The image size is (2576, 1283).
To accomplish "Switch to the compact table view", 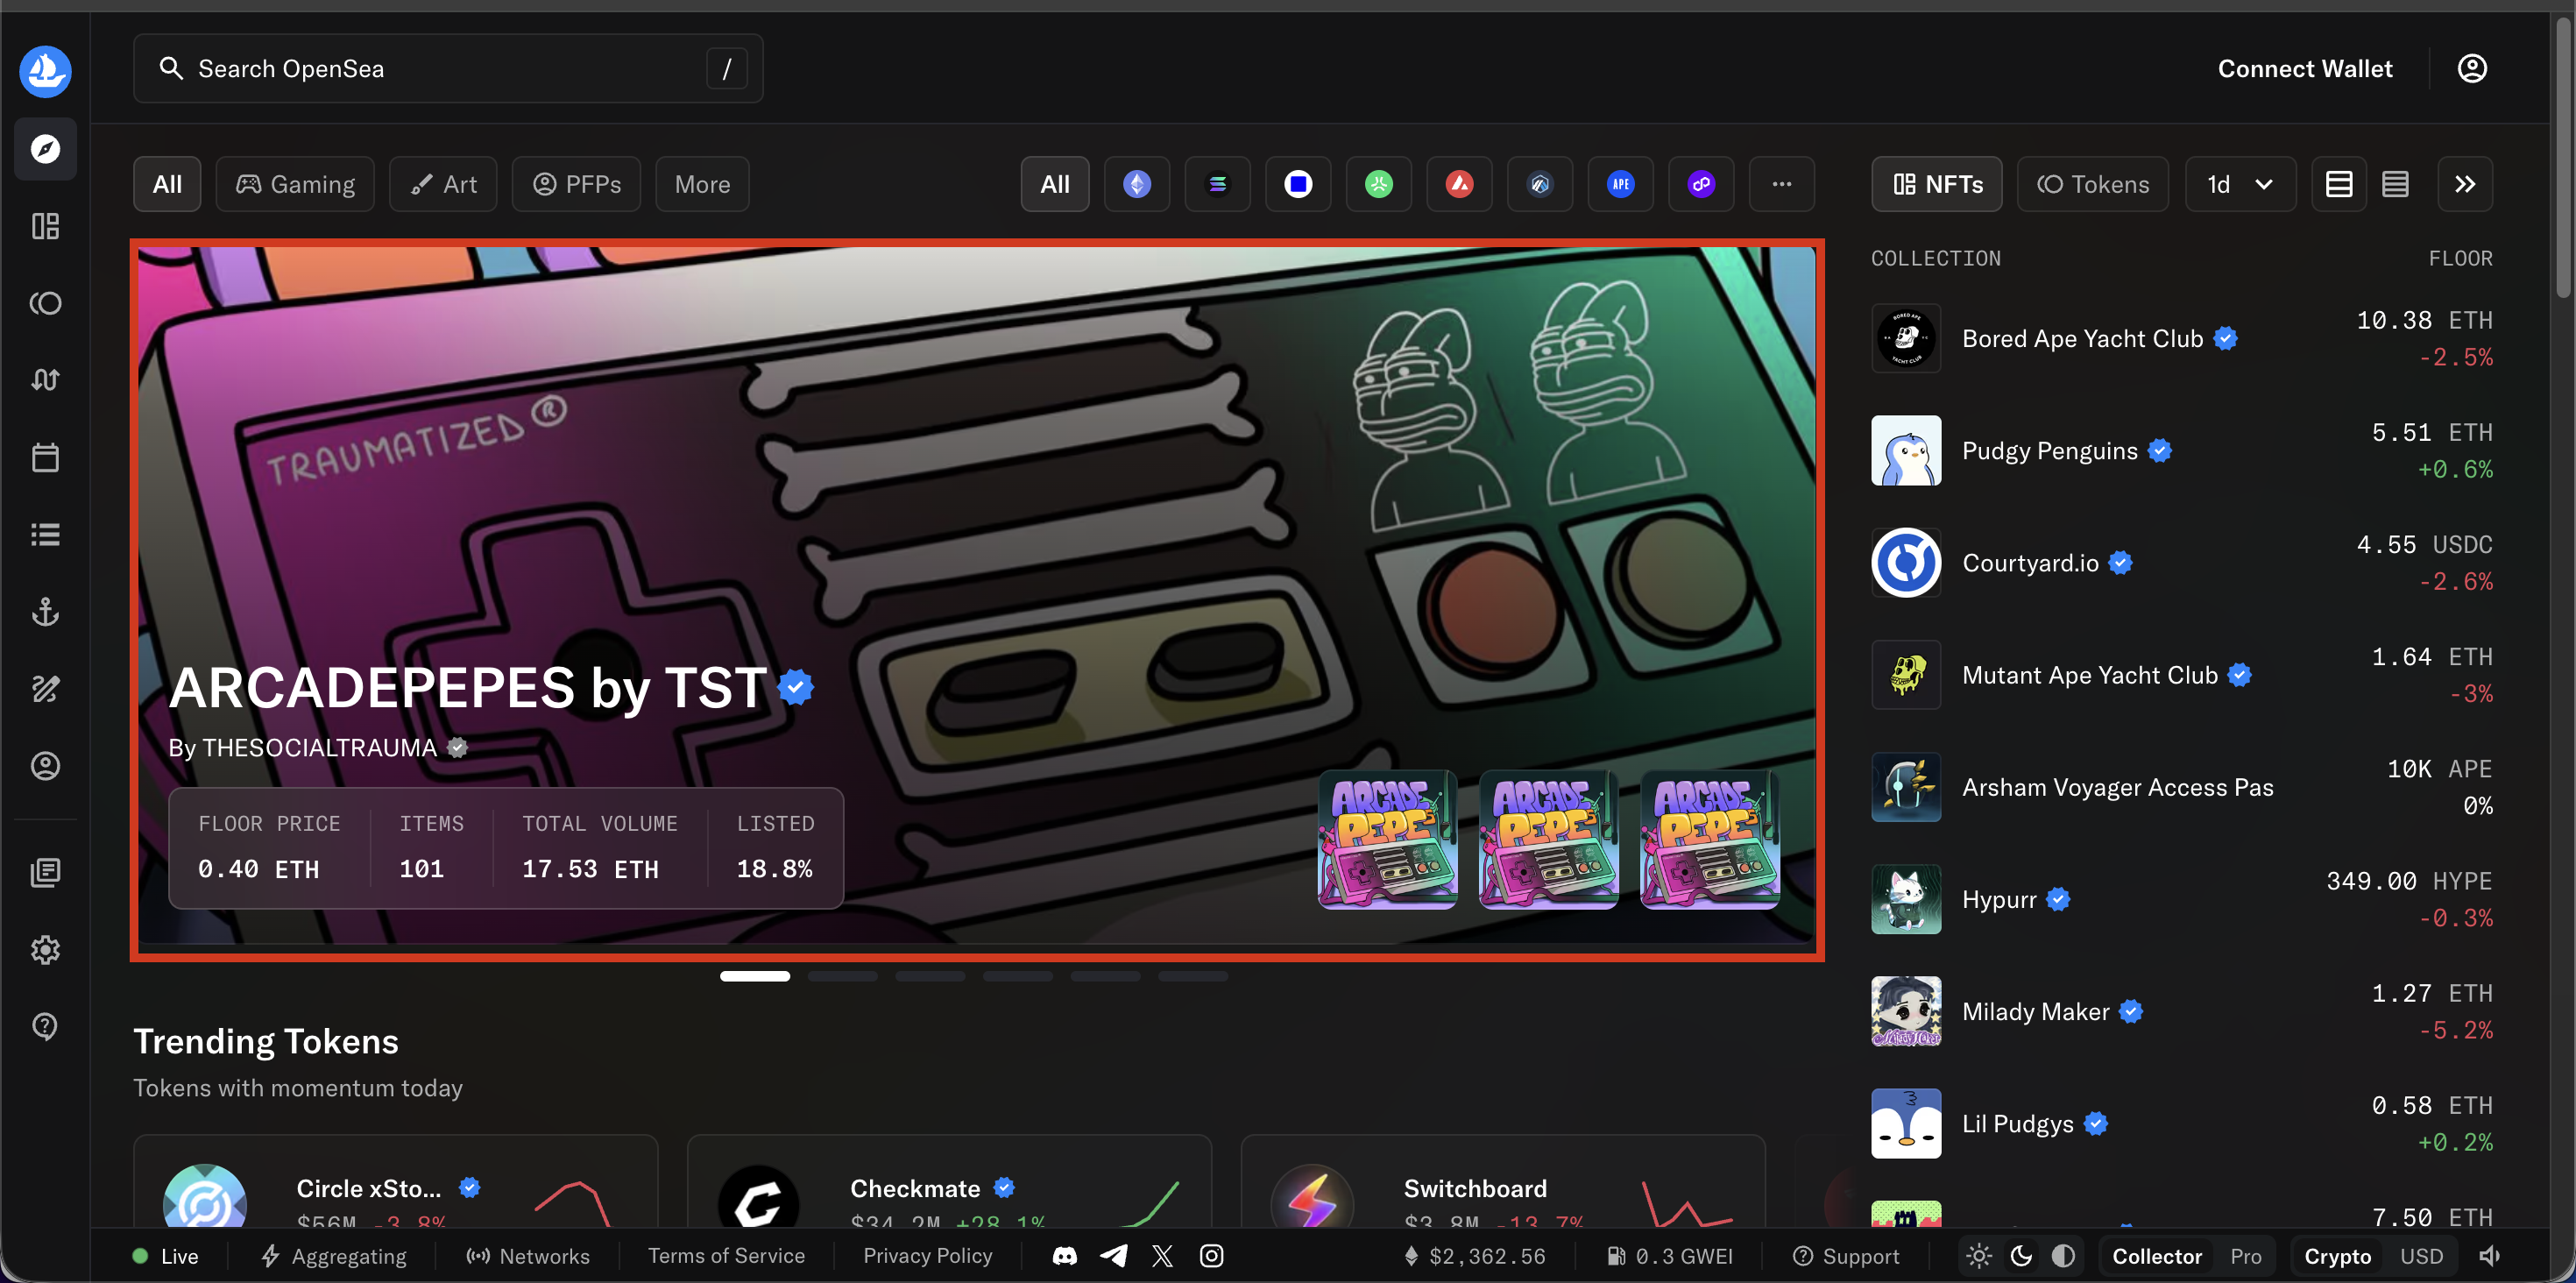I will click(2395, 184).
